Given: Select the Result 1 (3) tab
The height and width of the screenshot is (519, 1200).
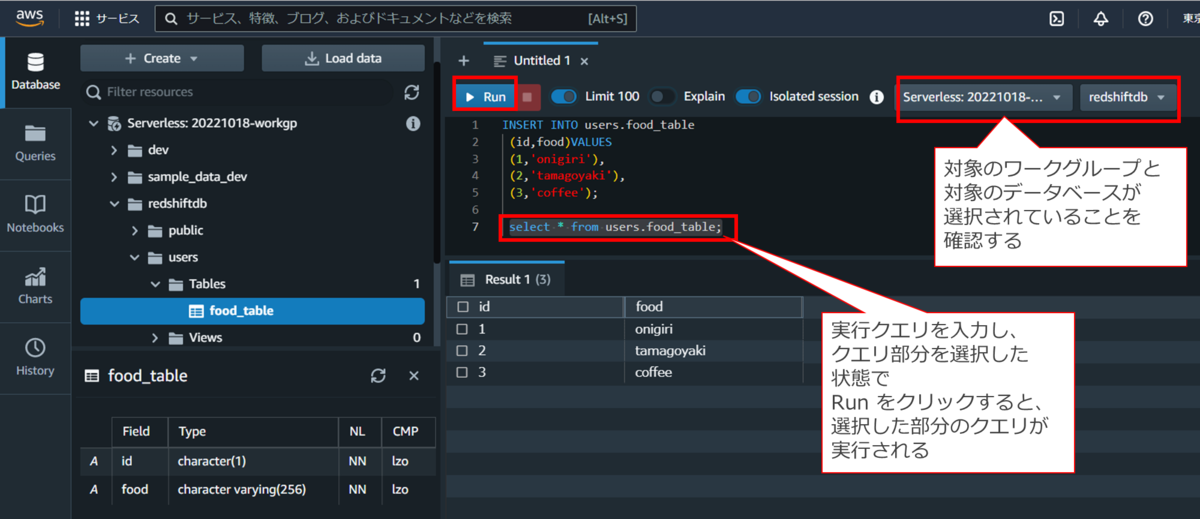Looking at the screenshot, I should click(507, 279).
